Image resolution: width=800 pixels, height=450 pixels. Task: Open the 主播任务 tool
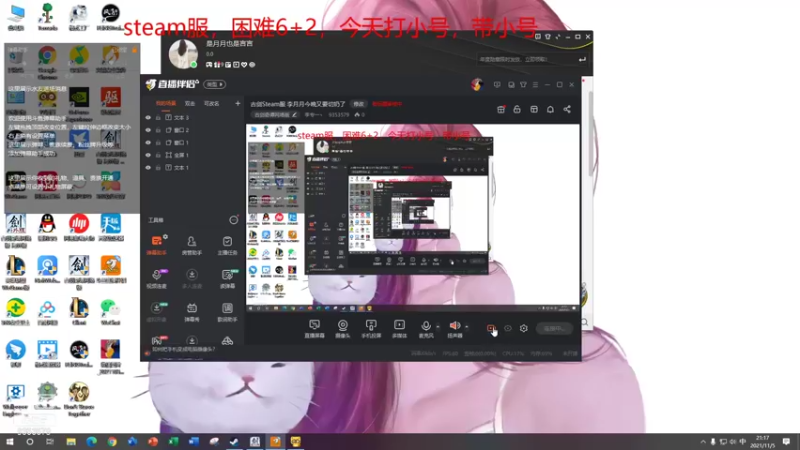[227, 245]
